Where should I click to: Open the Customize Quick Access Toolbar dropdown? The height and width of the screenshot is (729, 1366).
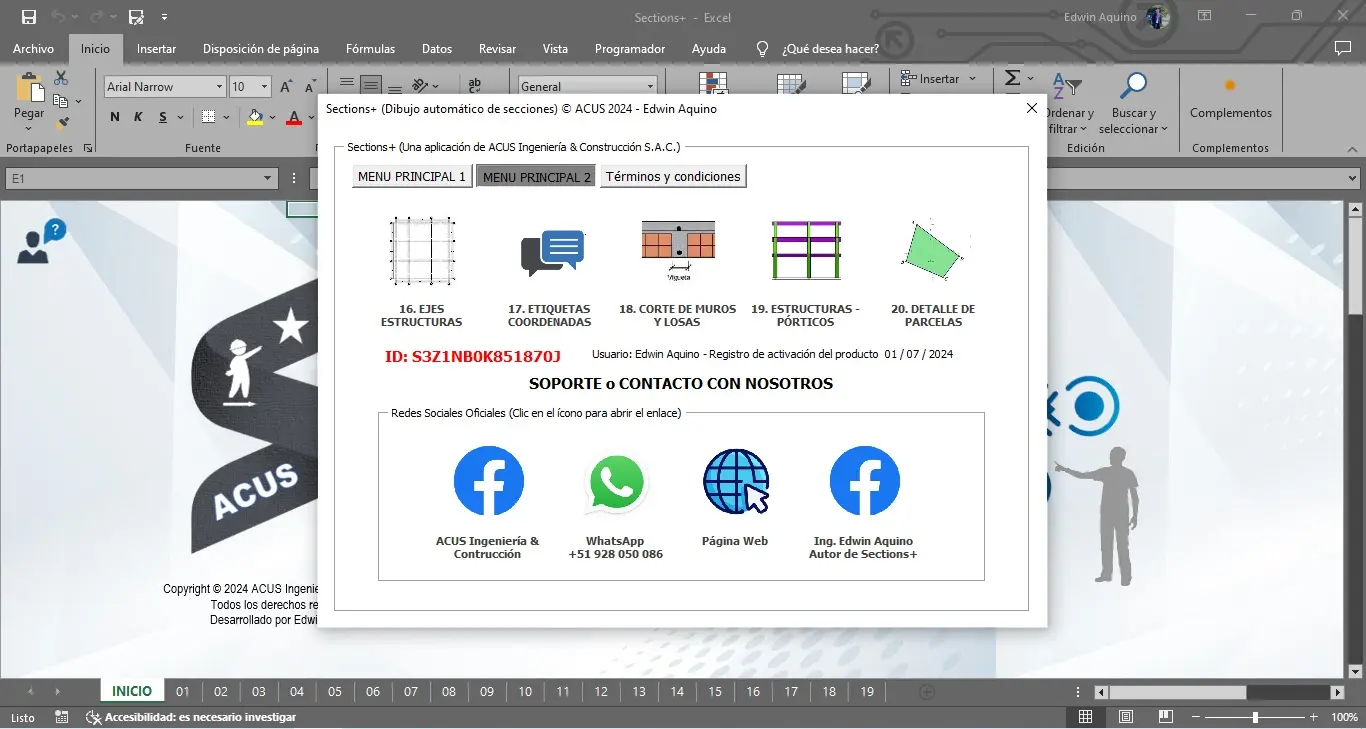point(164,17)
